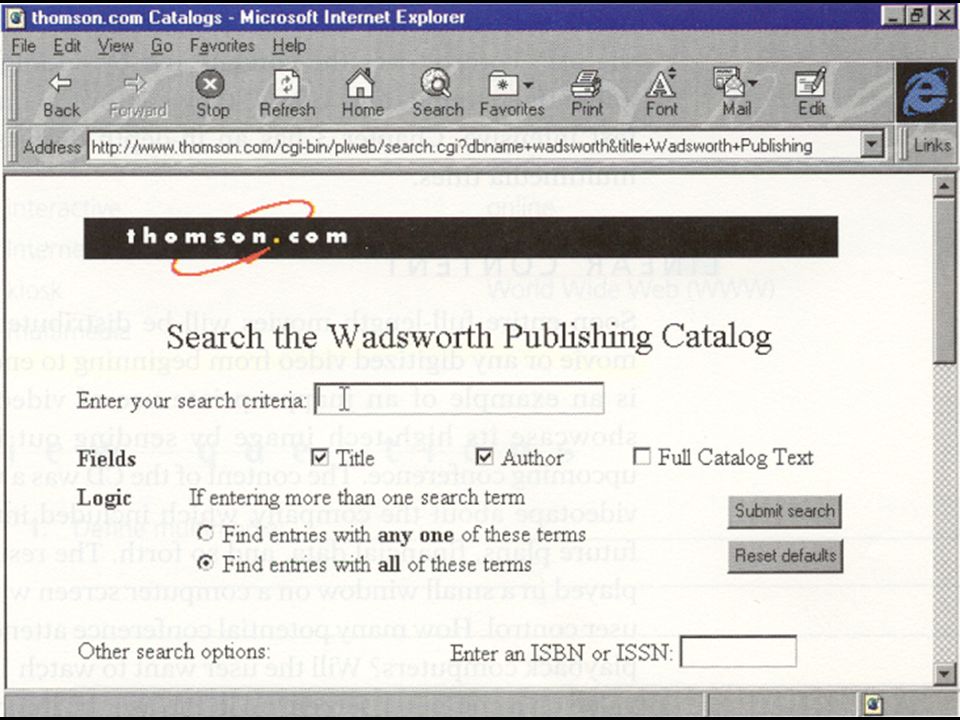Print the page with Print icon

(x=586, y=84)
